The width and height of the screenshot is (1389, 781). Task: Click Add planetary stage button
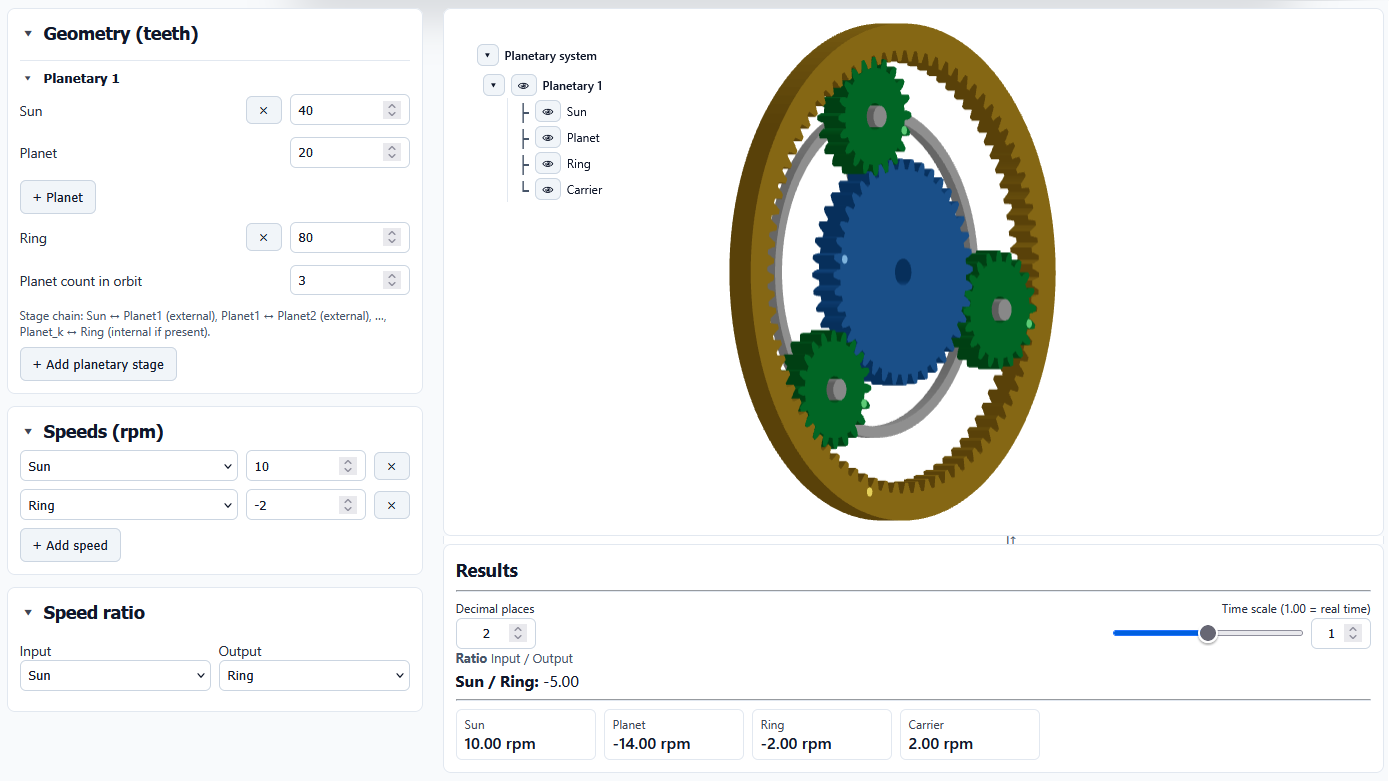pyautogui.click(x=98, y=364)
